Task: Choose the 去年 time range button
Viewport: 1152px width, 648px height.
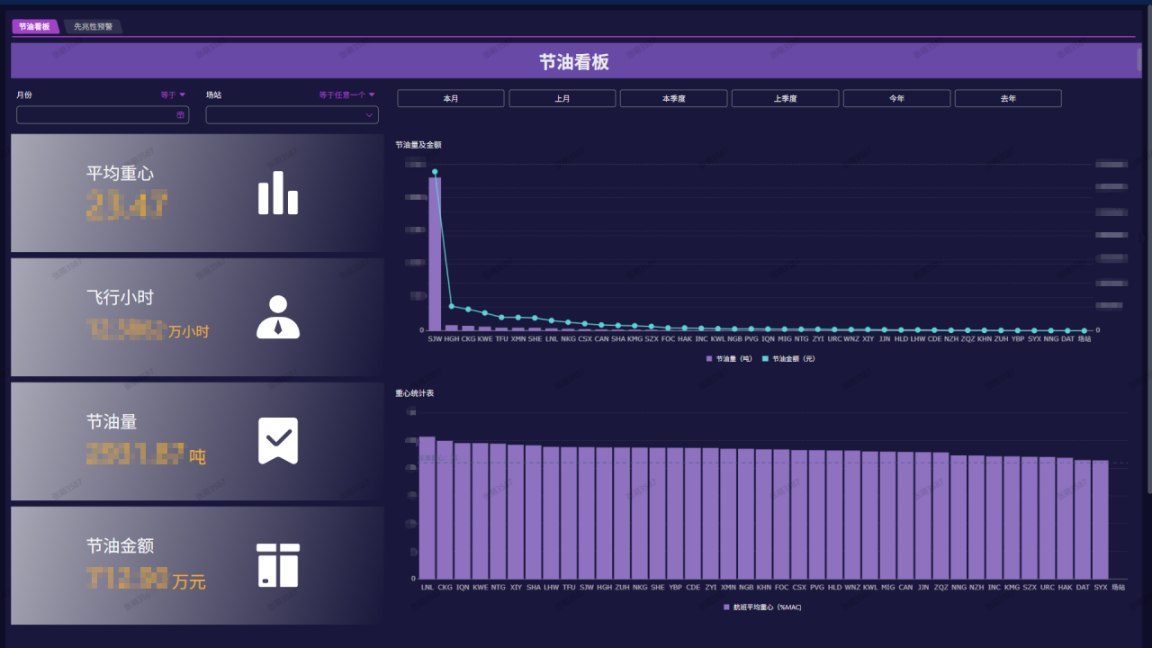Action: coord(1008,98)
